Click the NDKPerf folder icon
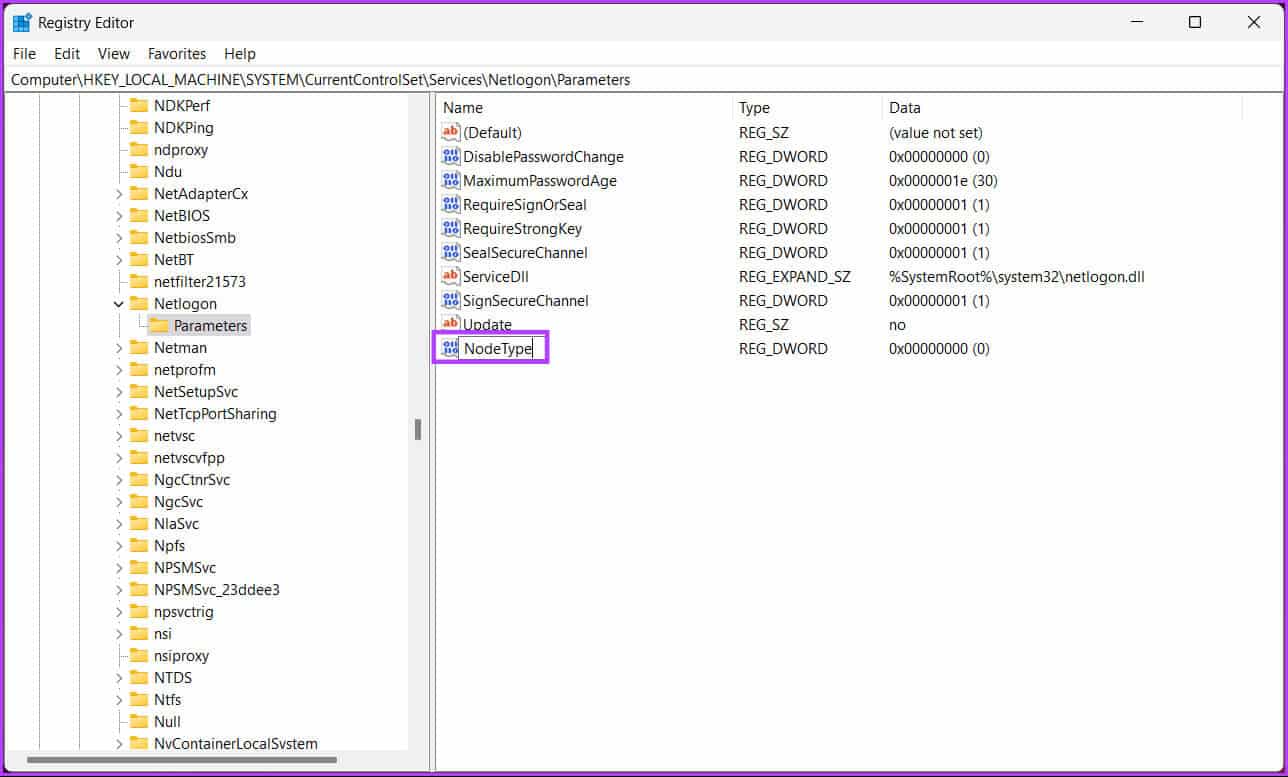Screen dimensions: 1288x777 click(x=139, y=105)
